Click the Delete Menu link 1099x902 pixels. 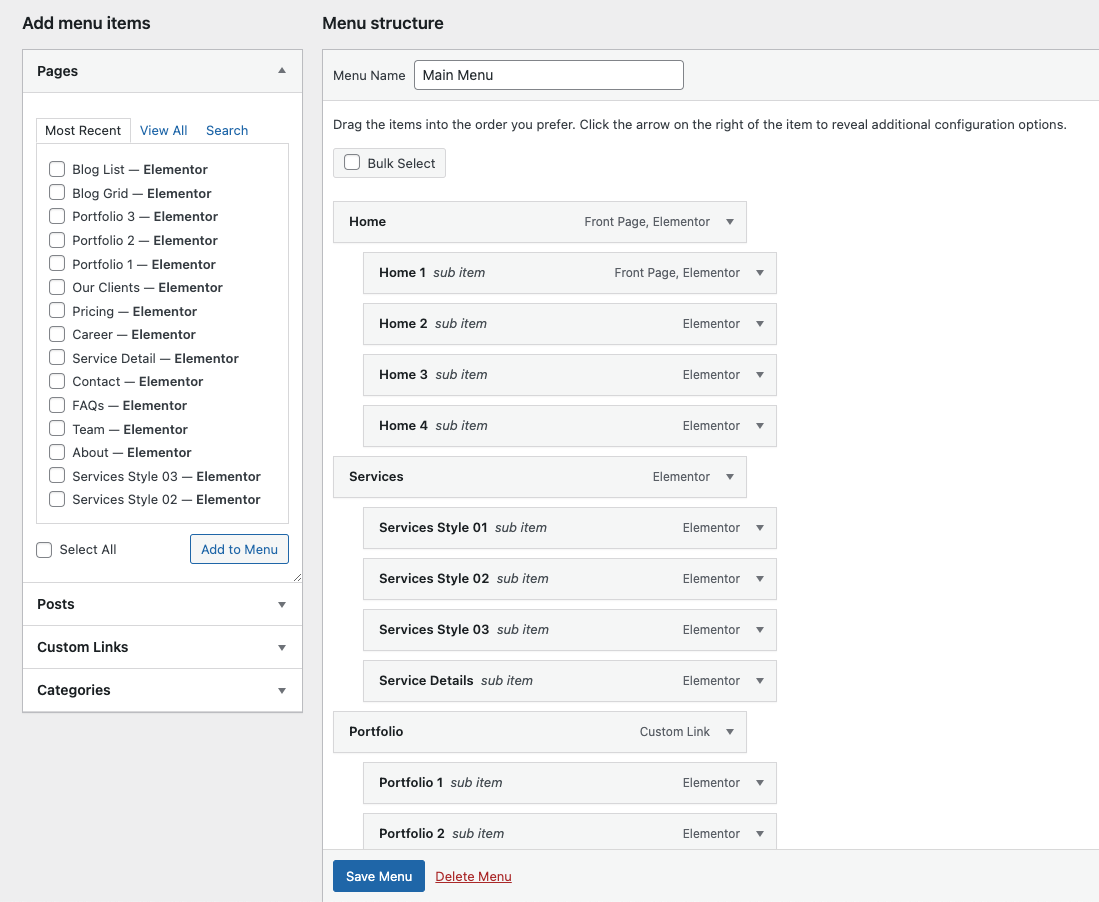(x=473, y=877)
